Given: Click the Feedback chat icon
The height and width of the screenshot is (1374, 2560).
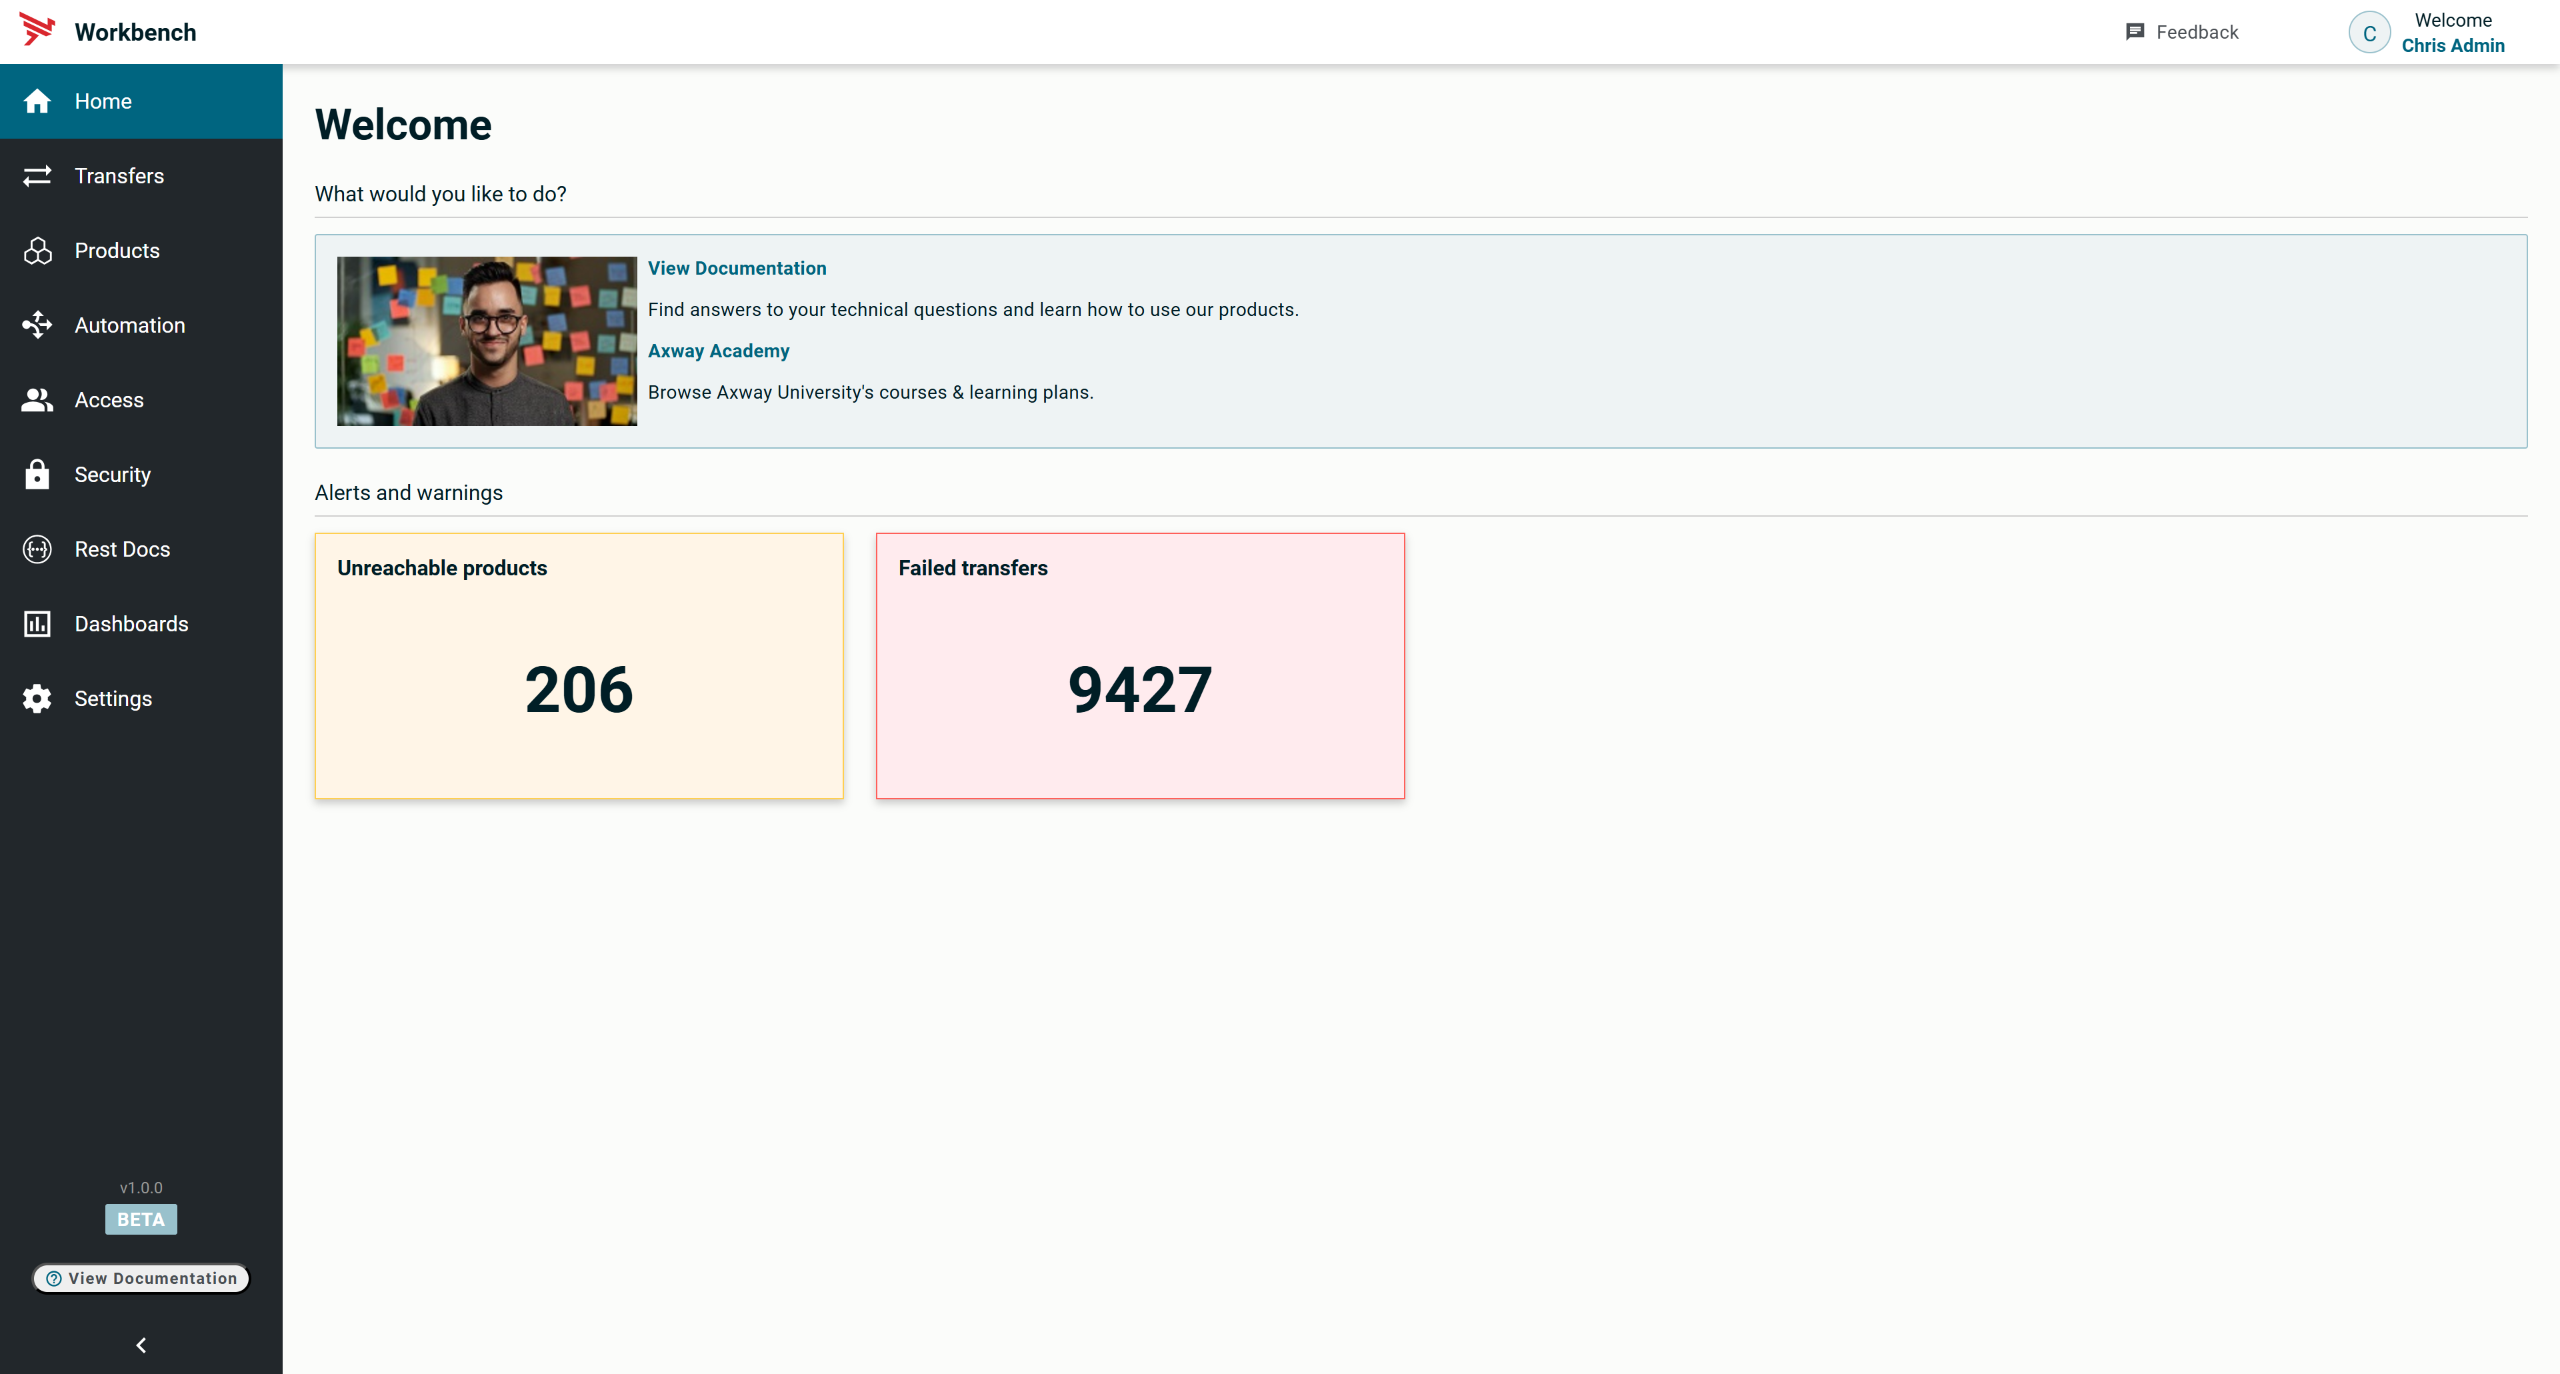Looking at the screenshot, I should pyautogui.click(x=2134, y=32).
